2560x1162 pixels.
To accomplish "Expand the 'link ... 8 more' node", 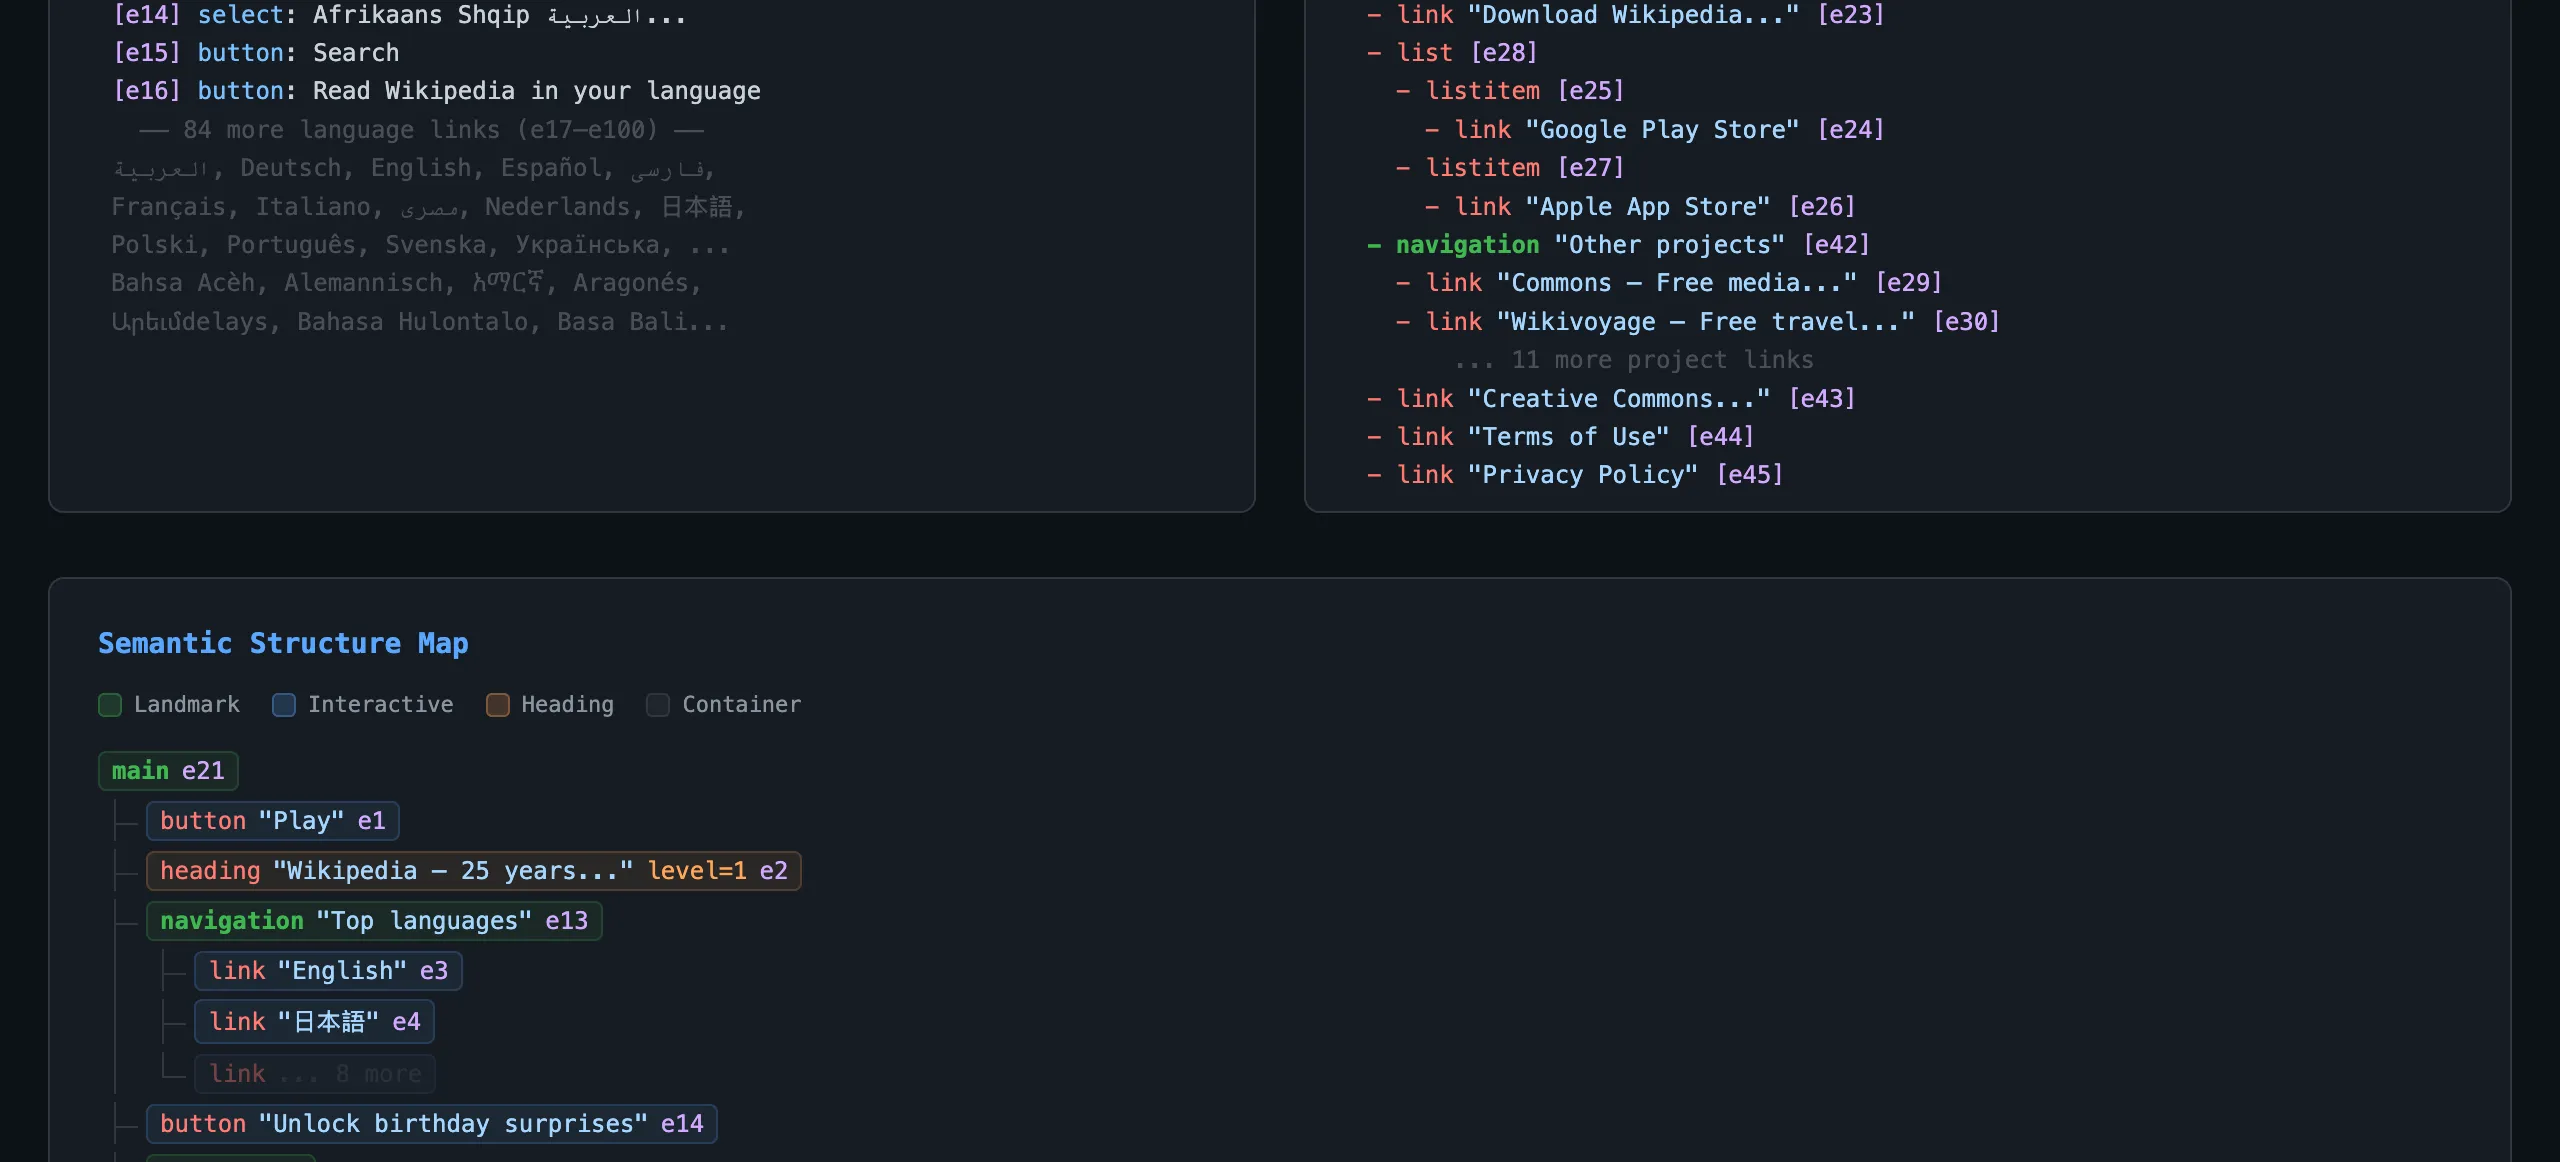I will (314, 1073).
